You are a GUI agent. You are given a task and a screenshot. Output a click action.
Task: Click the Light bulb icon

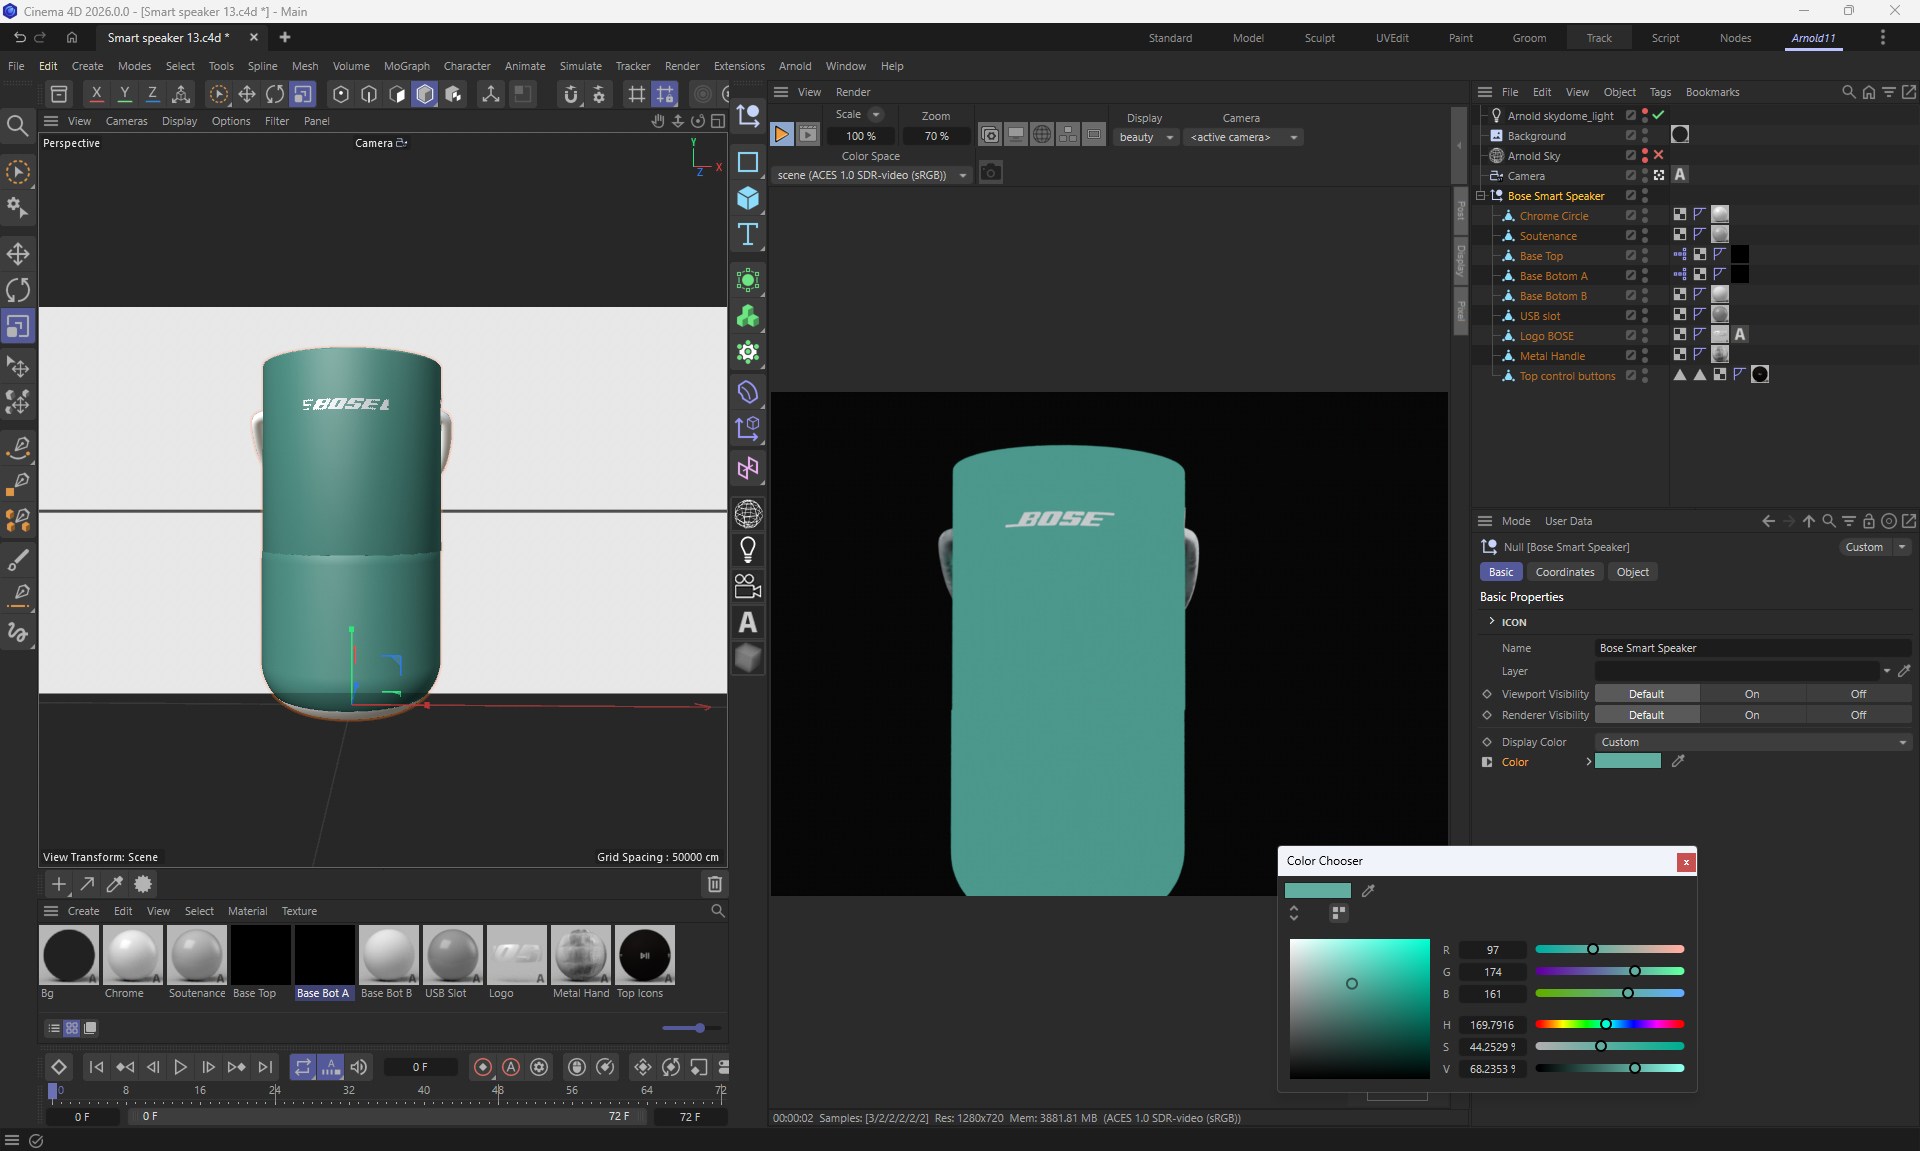[x=748, y=549]
